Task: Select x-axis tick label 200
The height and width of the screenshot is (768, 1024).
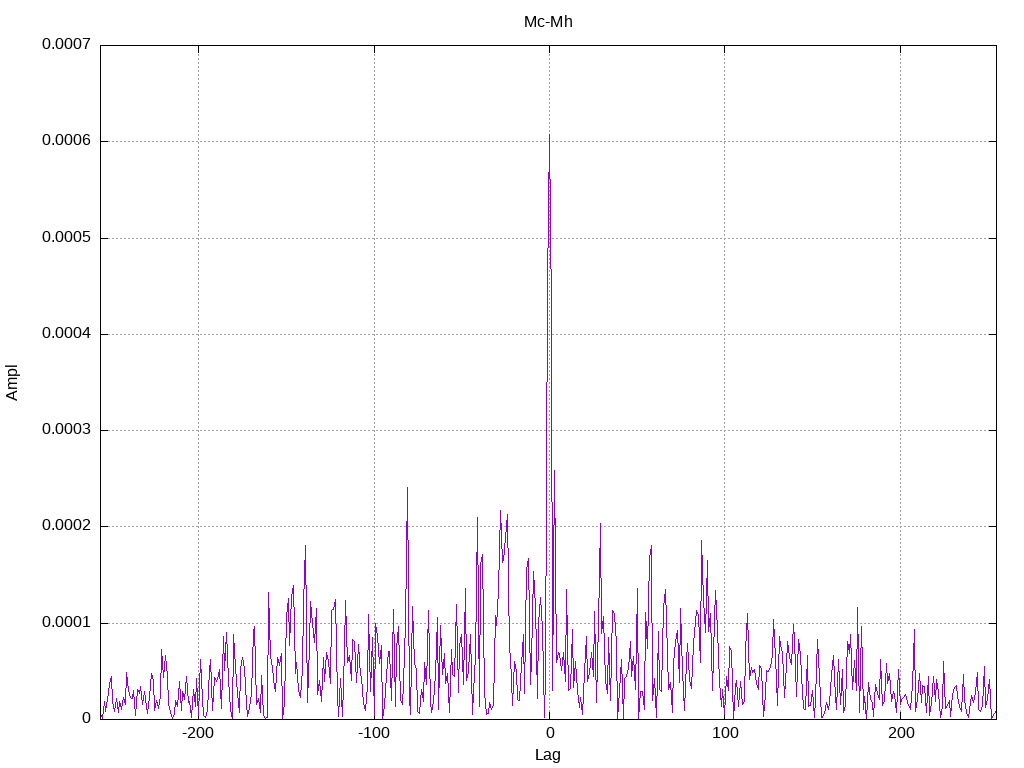Action: (x=901, y=733)
